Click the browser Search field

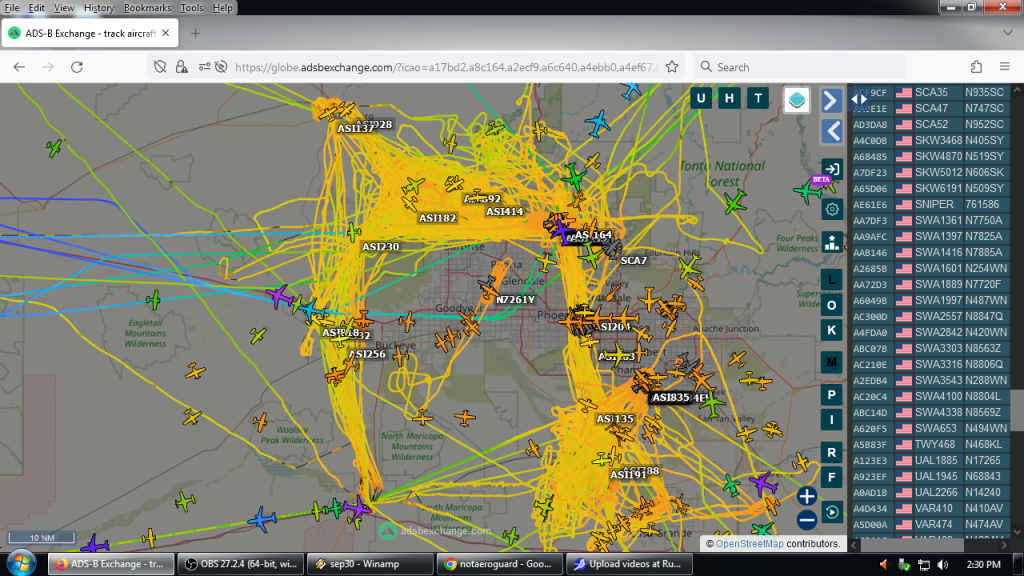pyautogui.click(x=799, y=67)
